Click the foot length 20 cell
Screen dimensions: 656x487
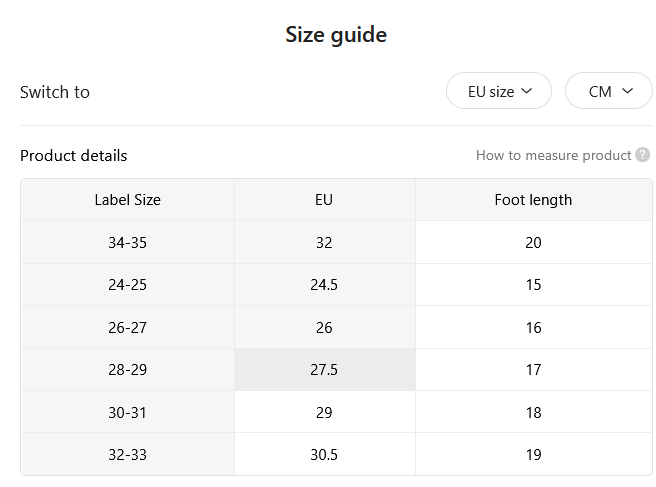[x=533, y=242]
